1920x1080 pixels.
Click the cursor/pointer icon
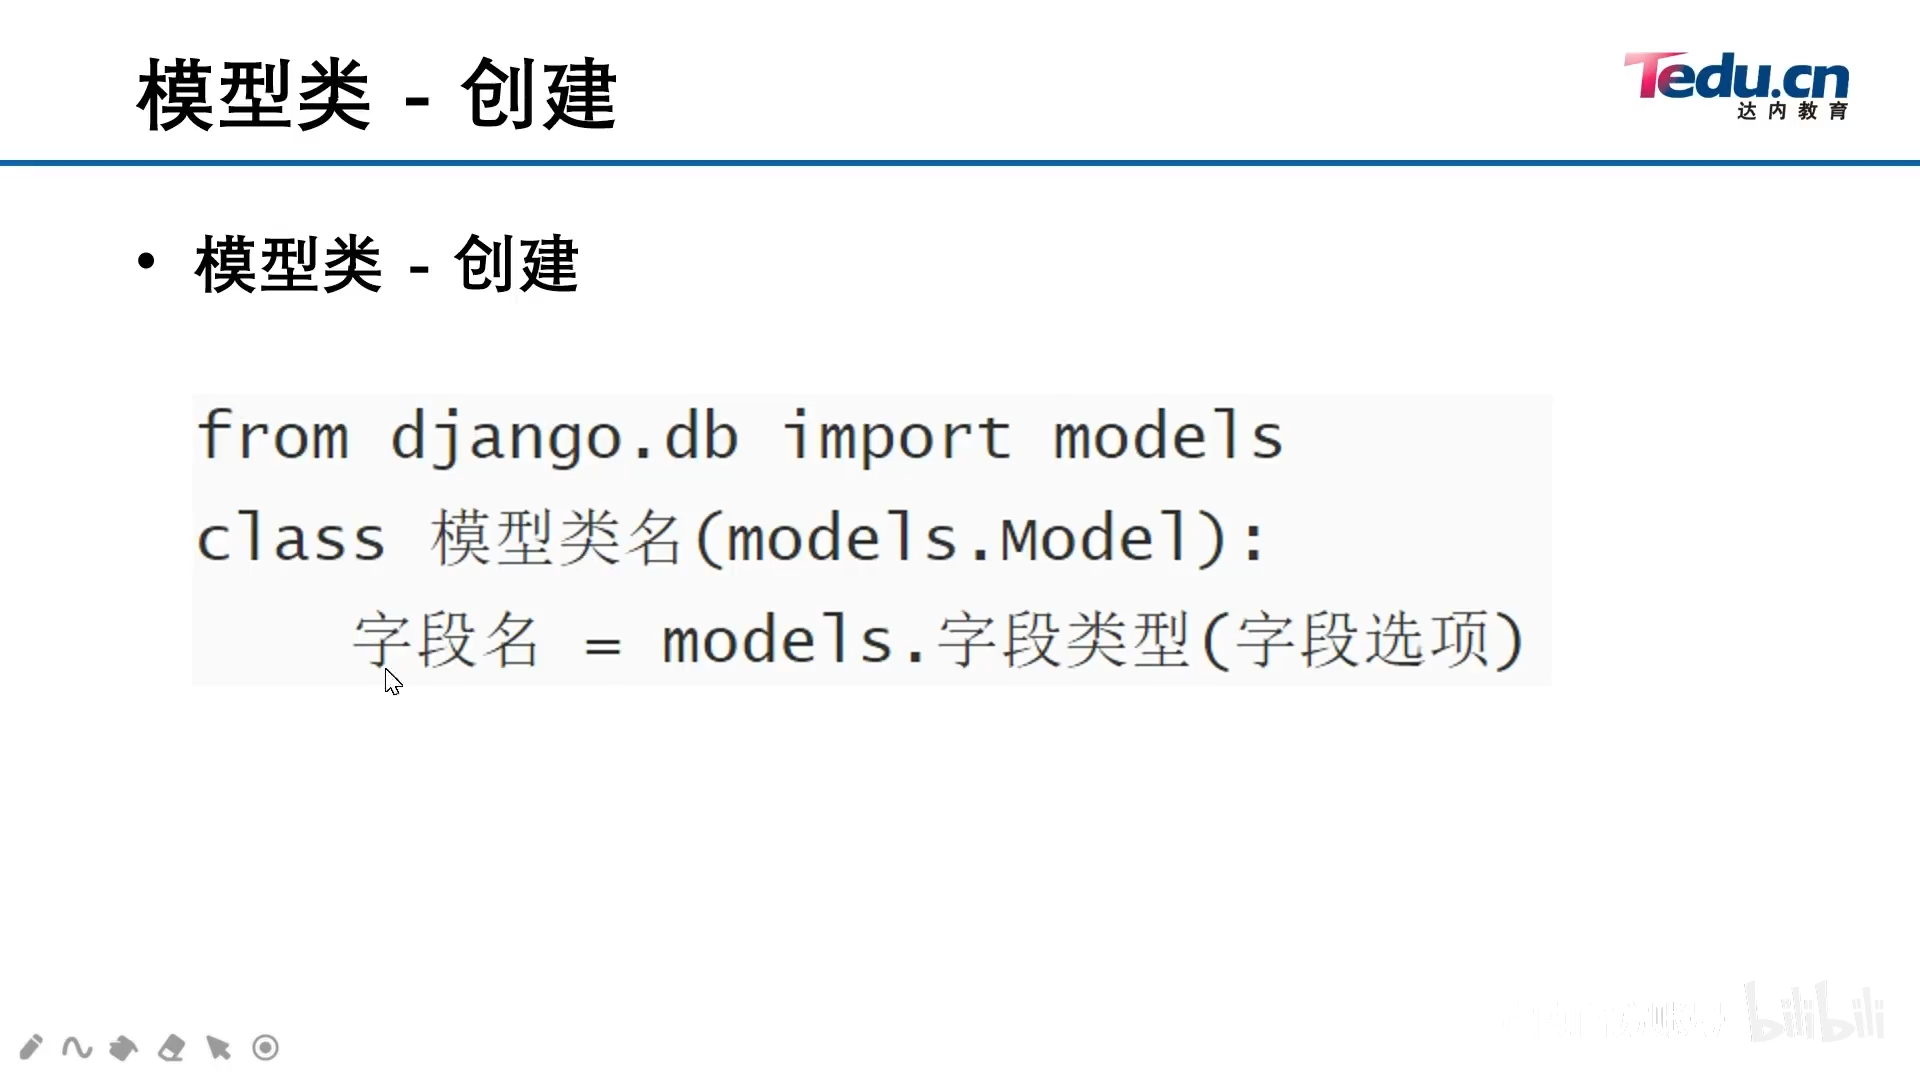click(x=215, y=1047)
